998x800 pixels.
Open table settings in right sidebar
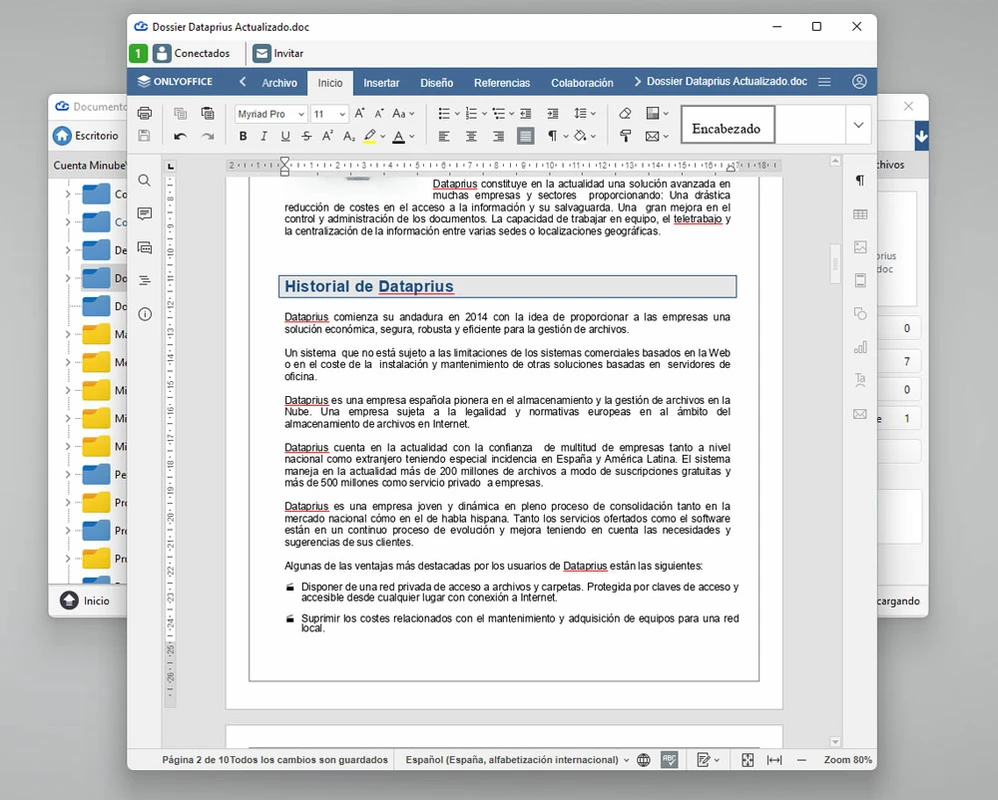pos(860,214)
